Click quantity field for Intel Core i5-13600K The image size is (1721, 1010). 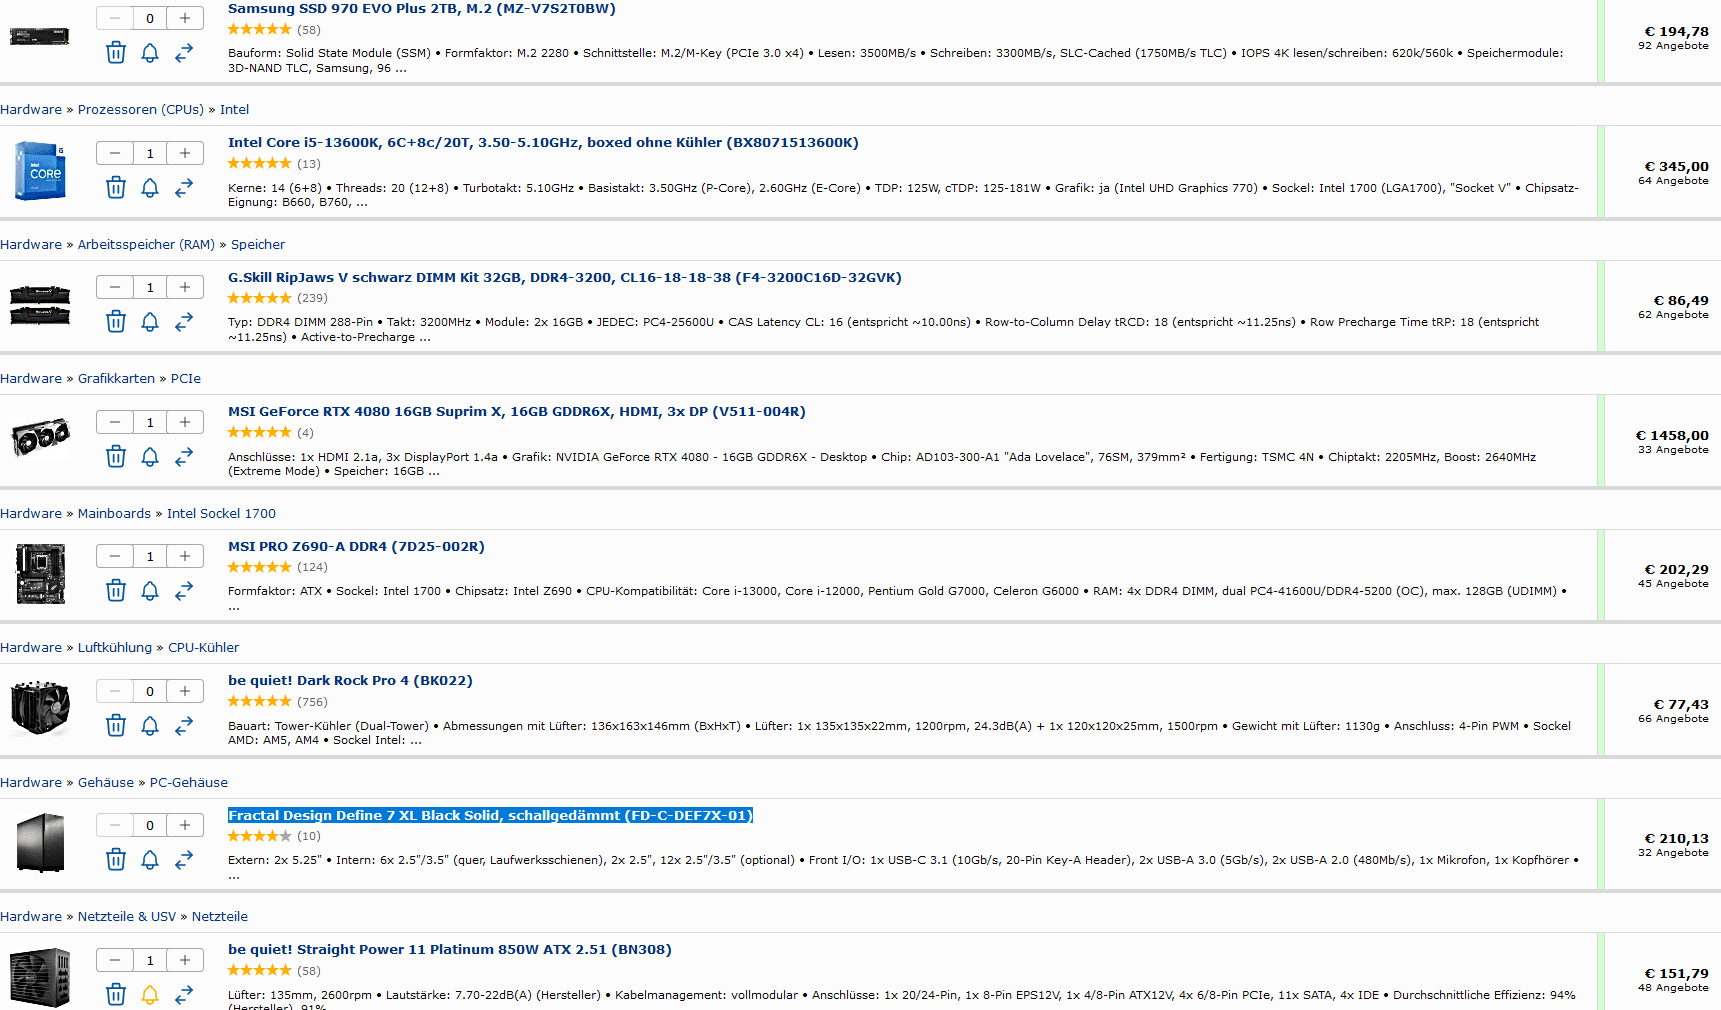point(150,153)
